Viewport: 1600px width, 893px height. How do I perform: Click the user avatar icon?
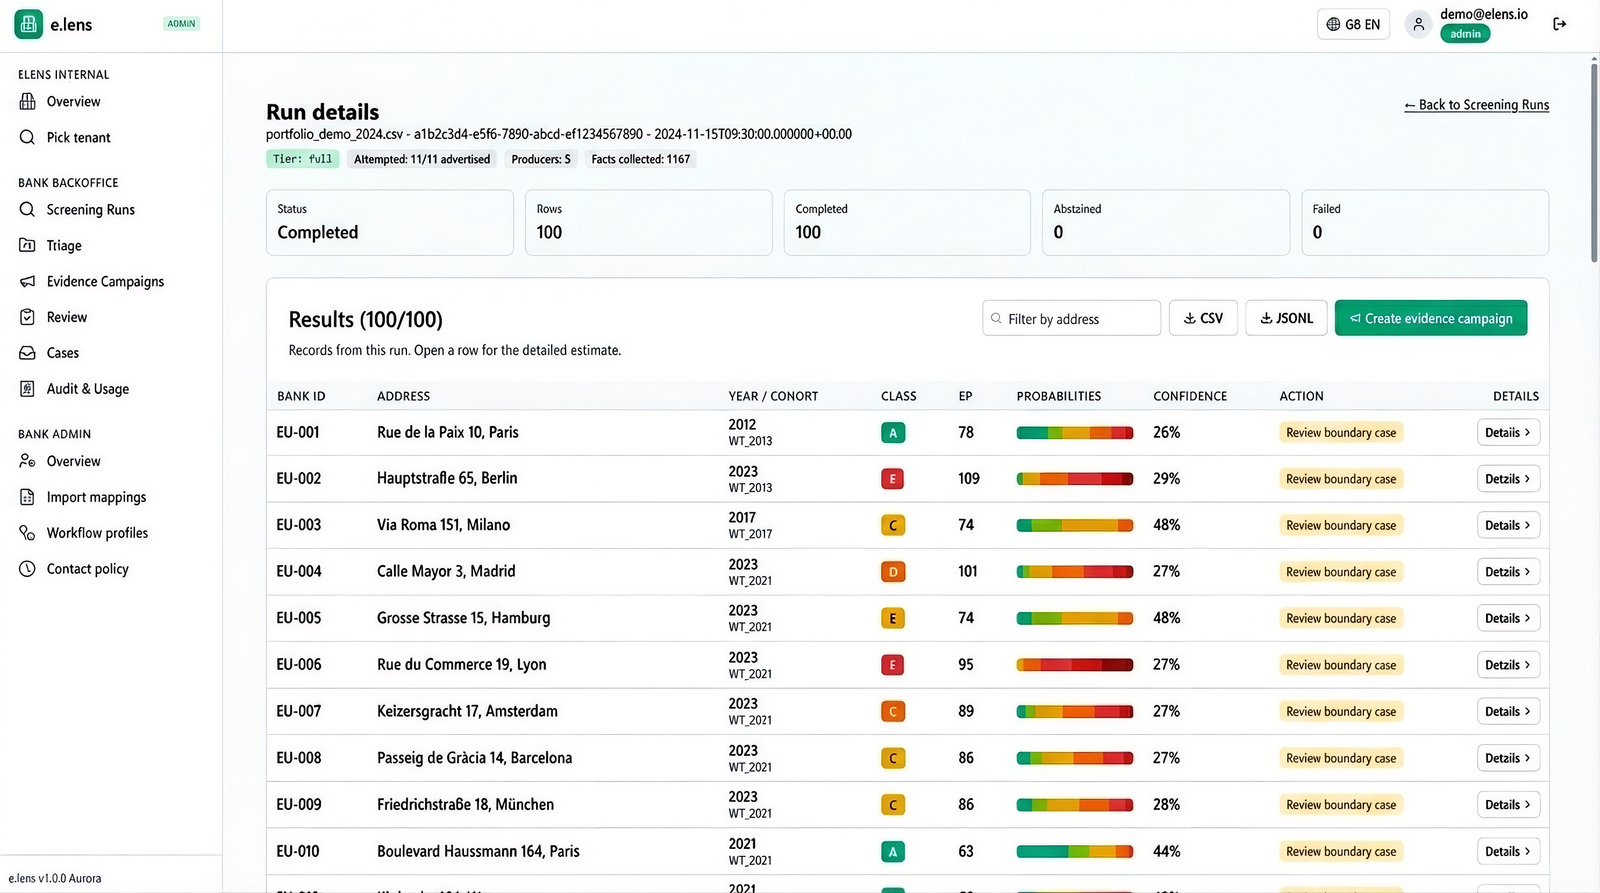coord(1418,24)
